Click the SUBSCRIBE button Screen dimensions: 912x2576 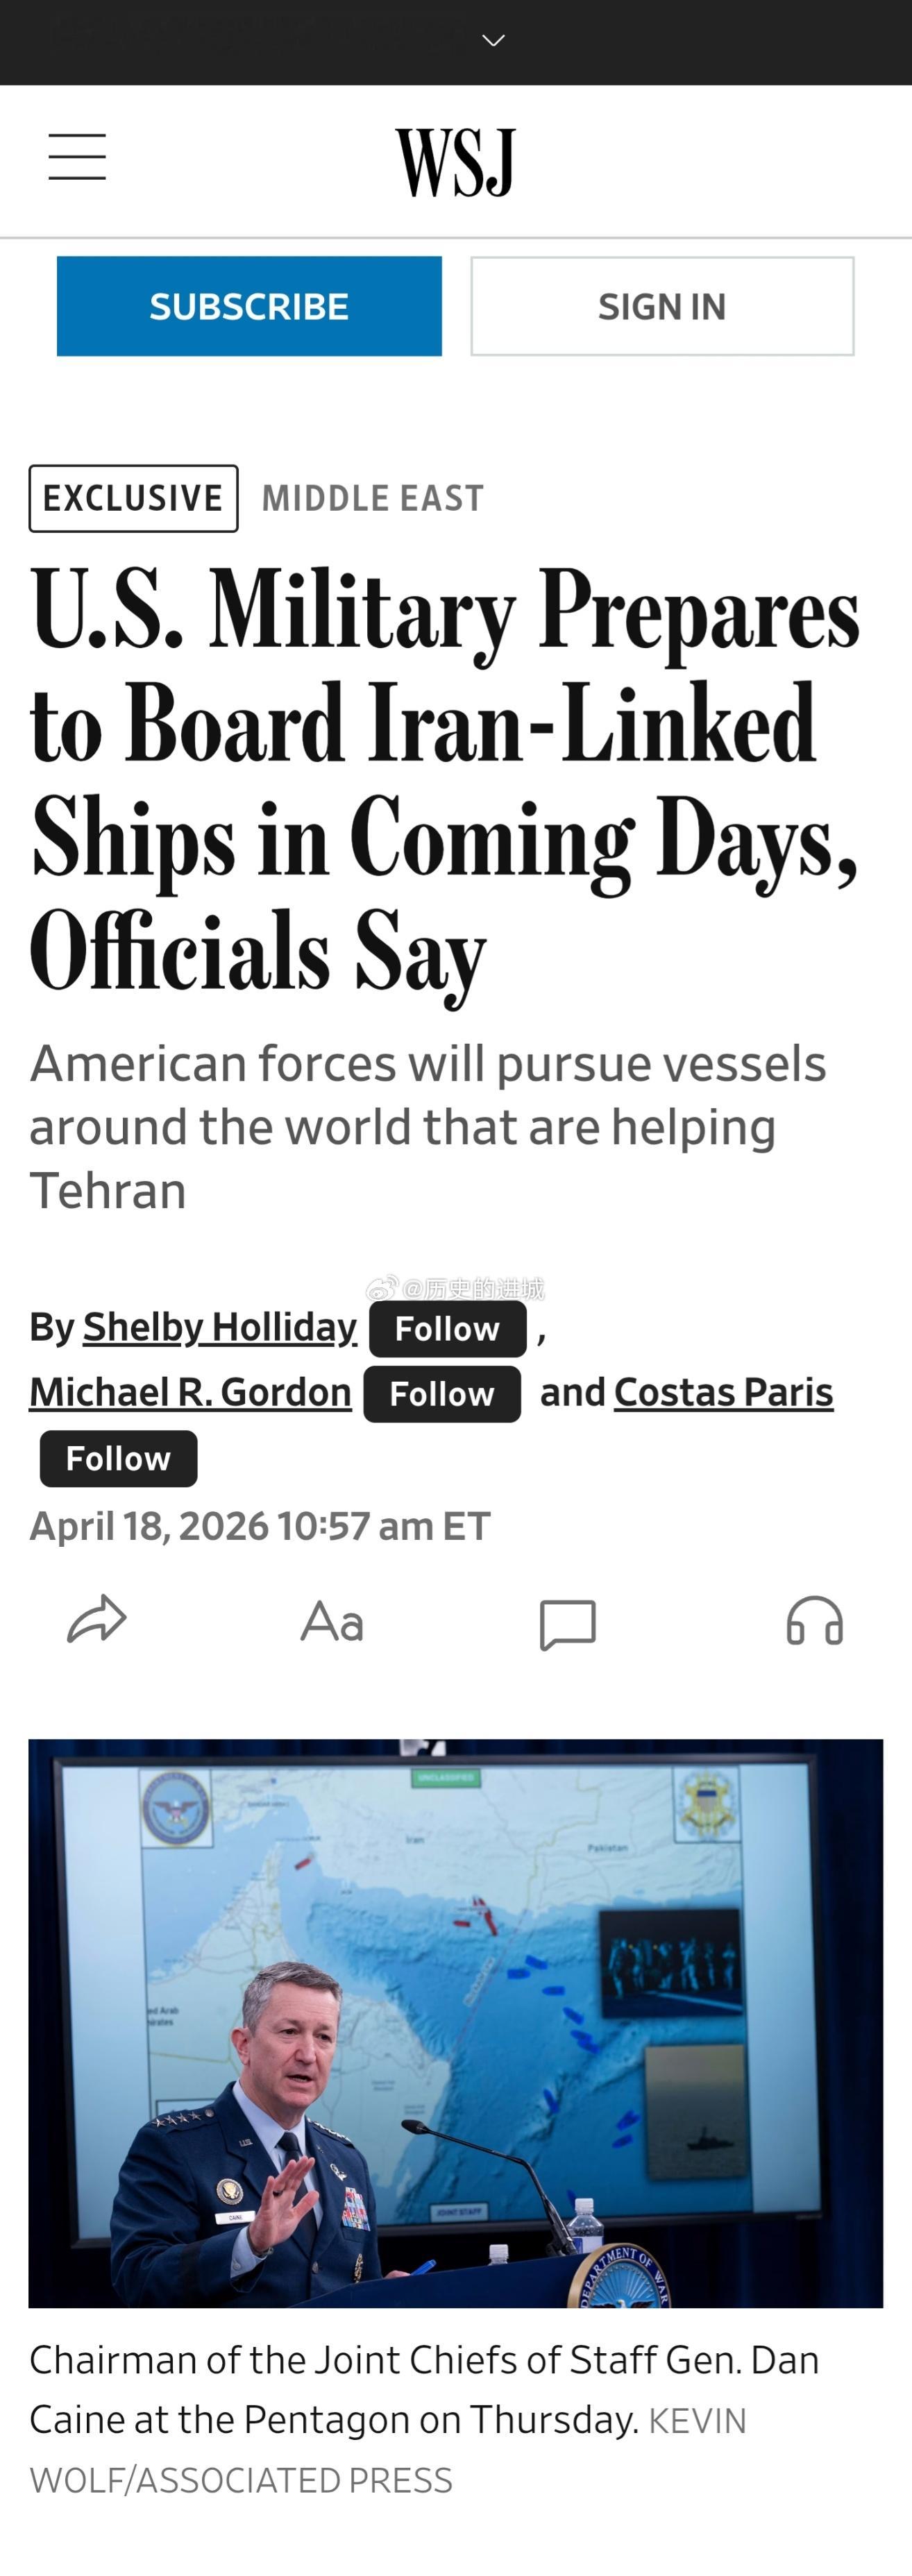(249, 306)
